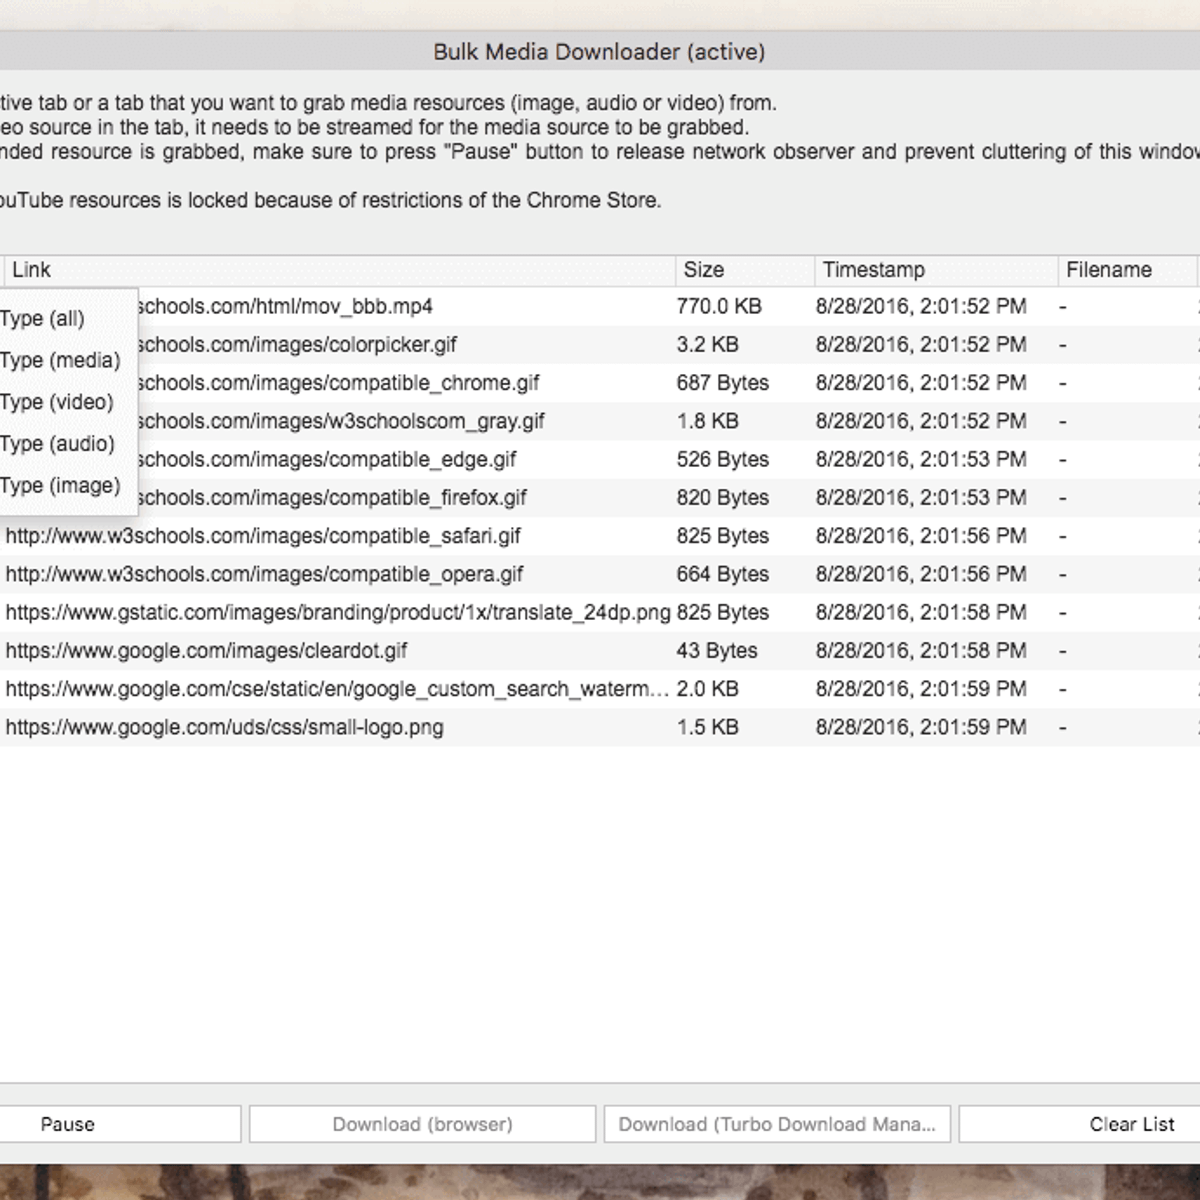Screen dimensions: 1200x1200
Task: Click the 825 Bytes size of compatible_safari.gif
Action: (x=723, y=536)
